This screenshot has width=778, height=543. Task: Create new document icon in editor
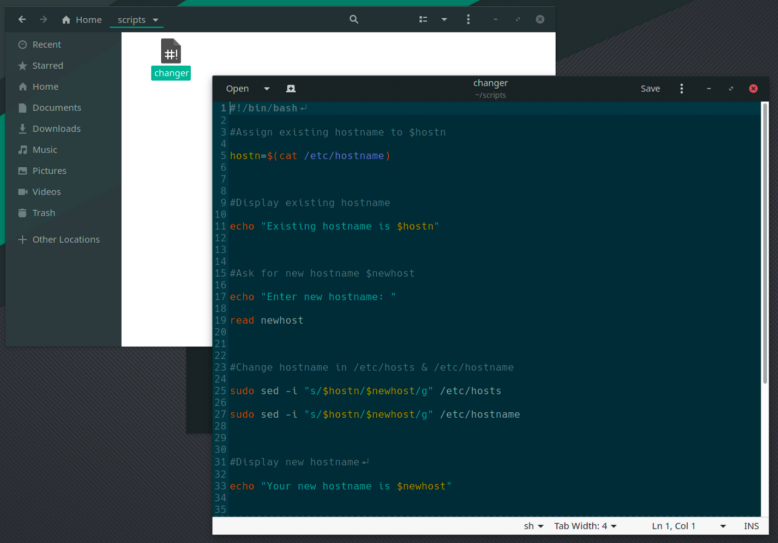click(291, 88)
